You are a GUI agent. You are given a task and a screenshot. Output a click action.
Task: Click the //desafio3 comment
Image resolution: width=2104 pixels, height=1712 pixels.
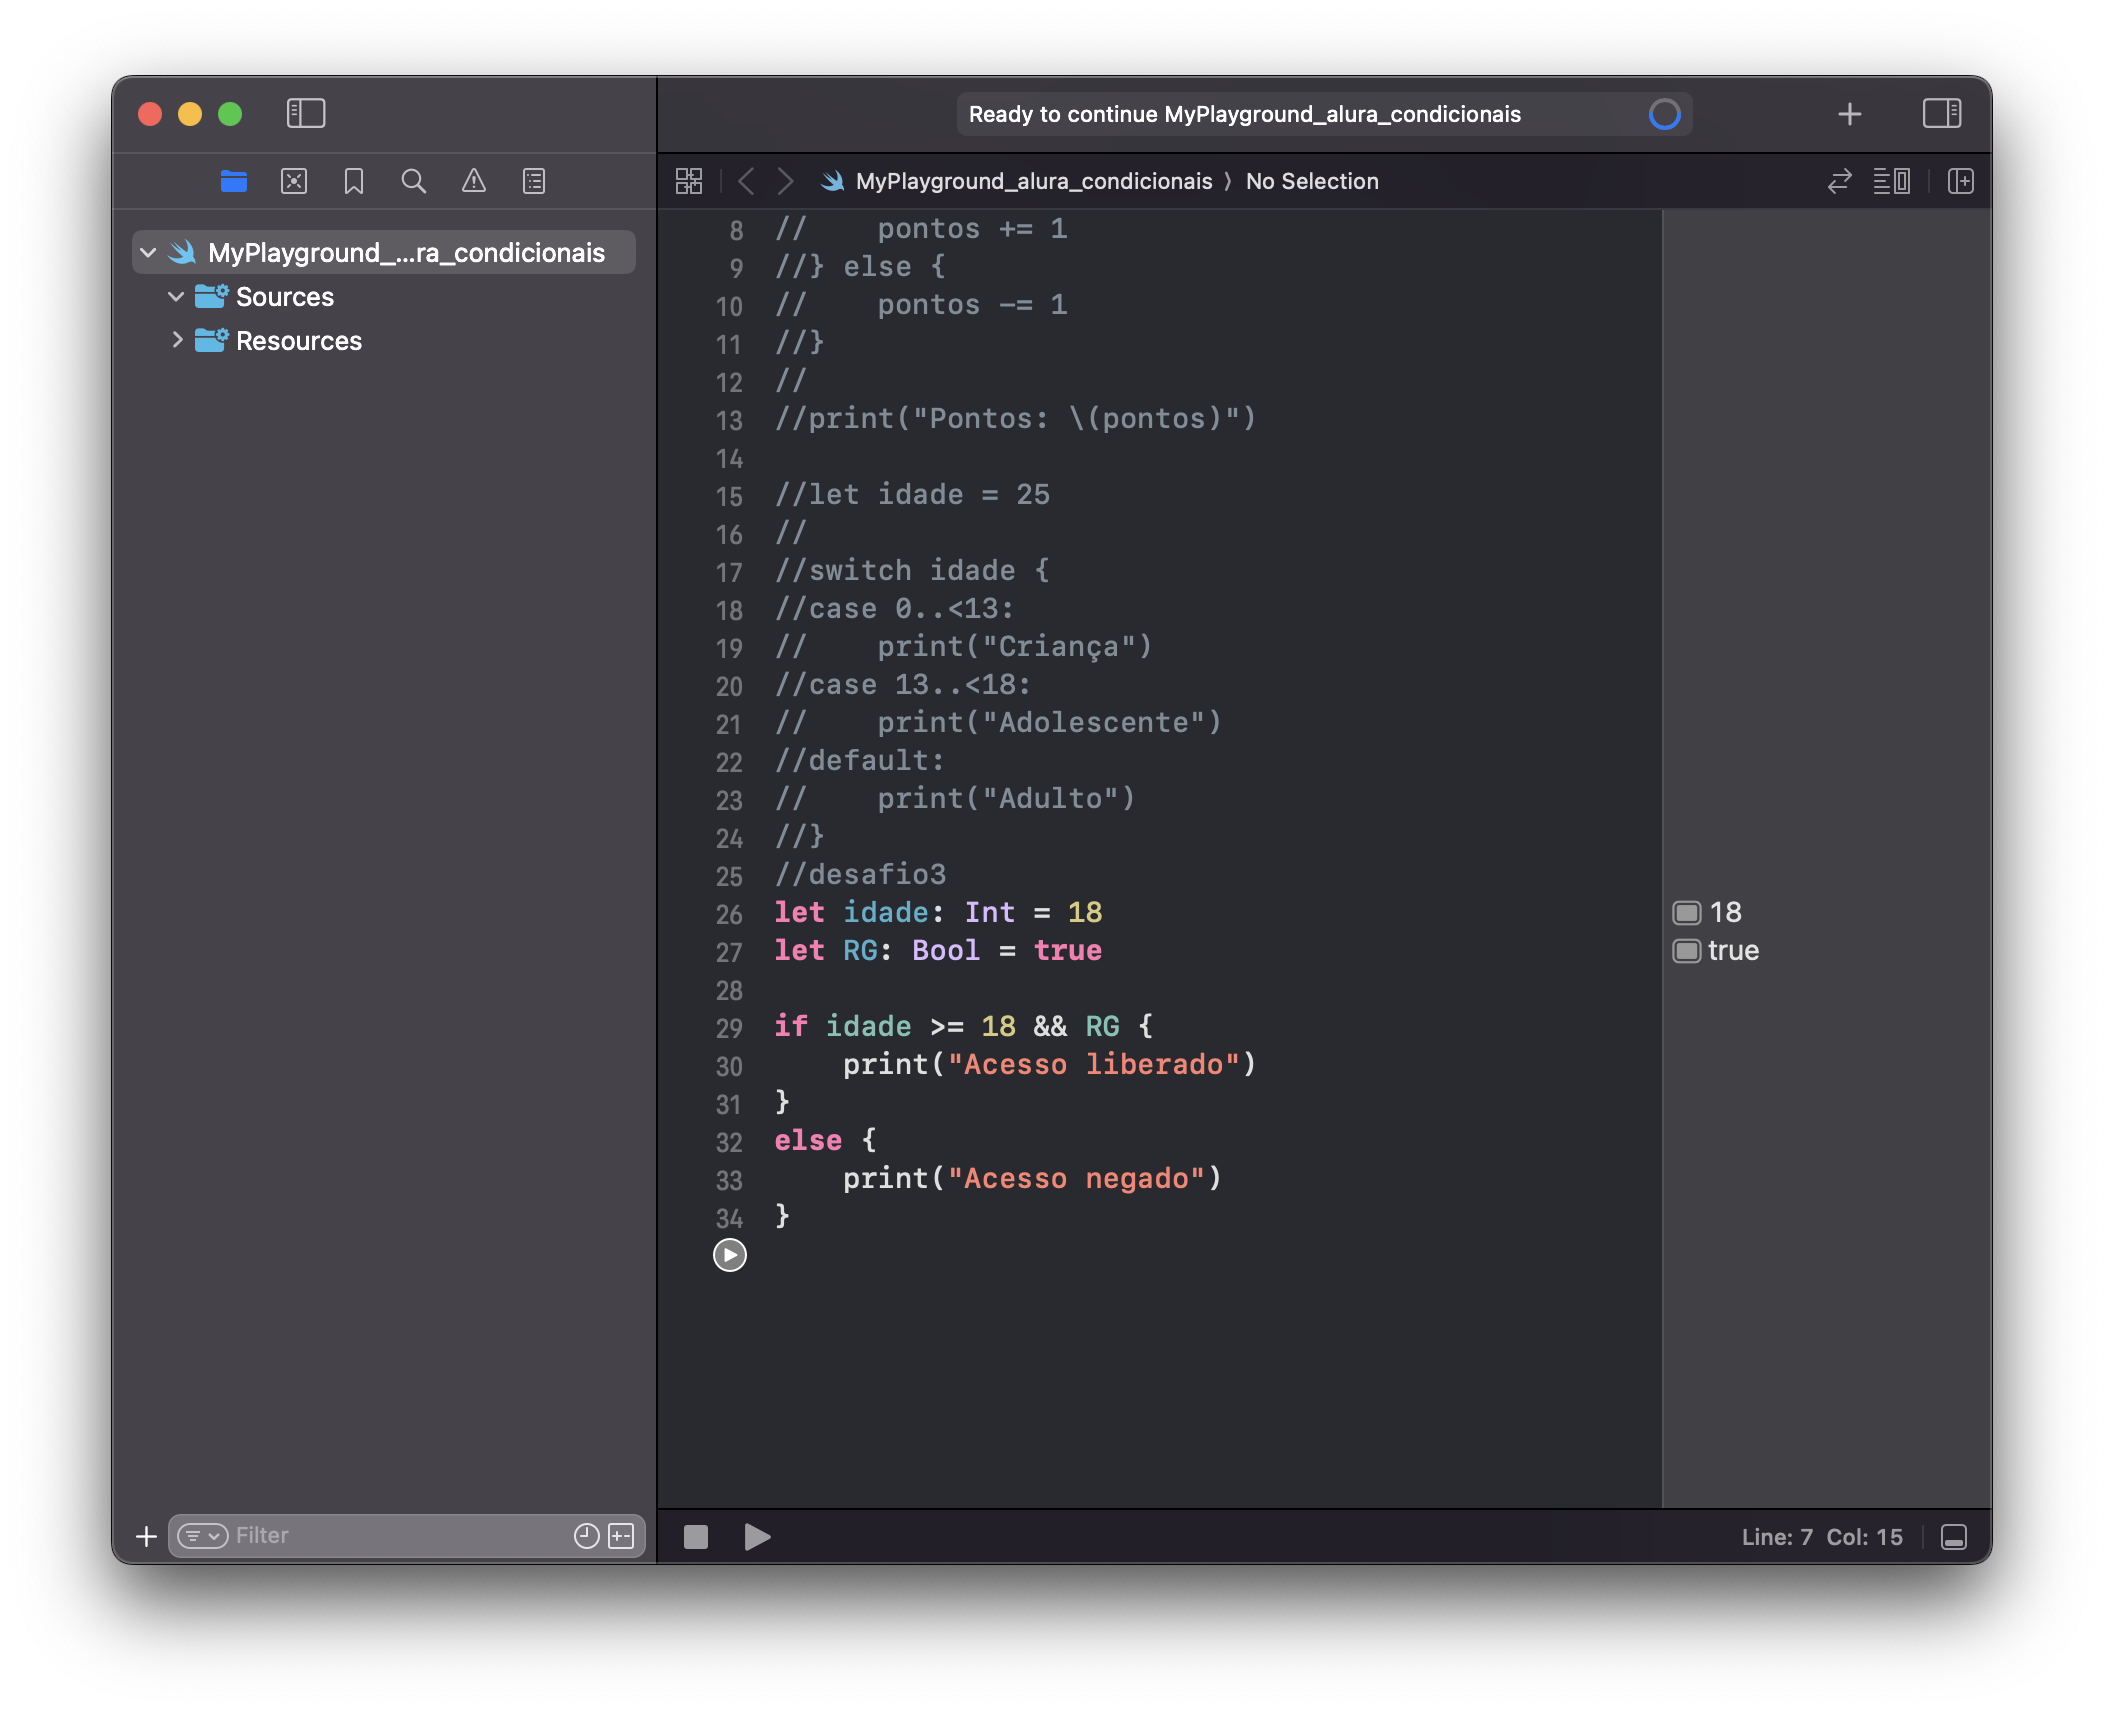860,874
